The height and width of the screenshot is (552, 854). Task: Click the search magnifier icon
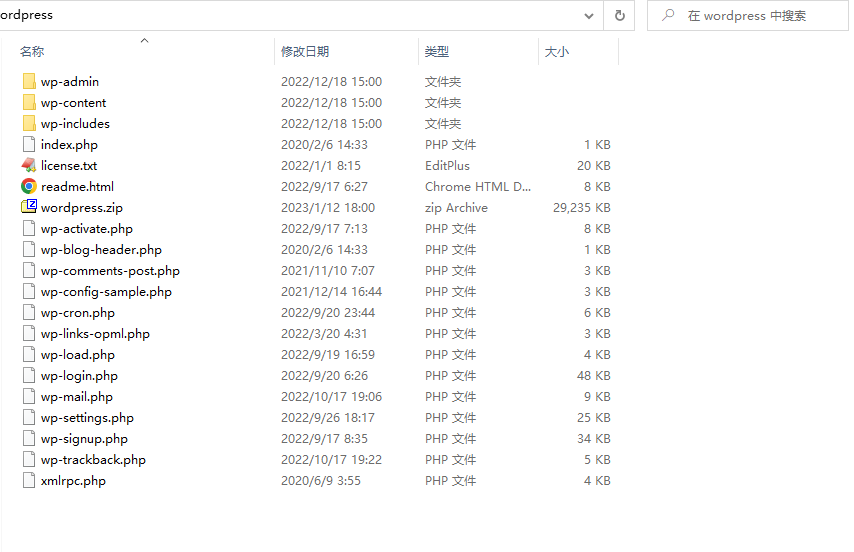point(668,15)
